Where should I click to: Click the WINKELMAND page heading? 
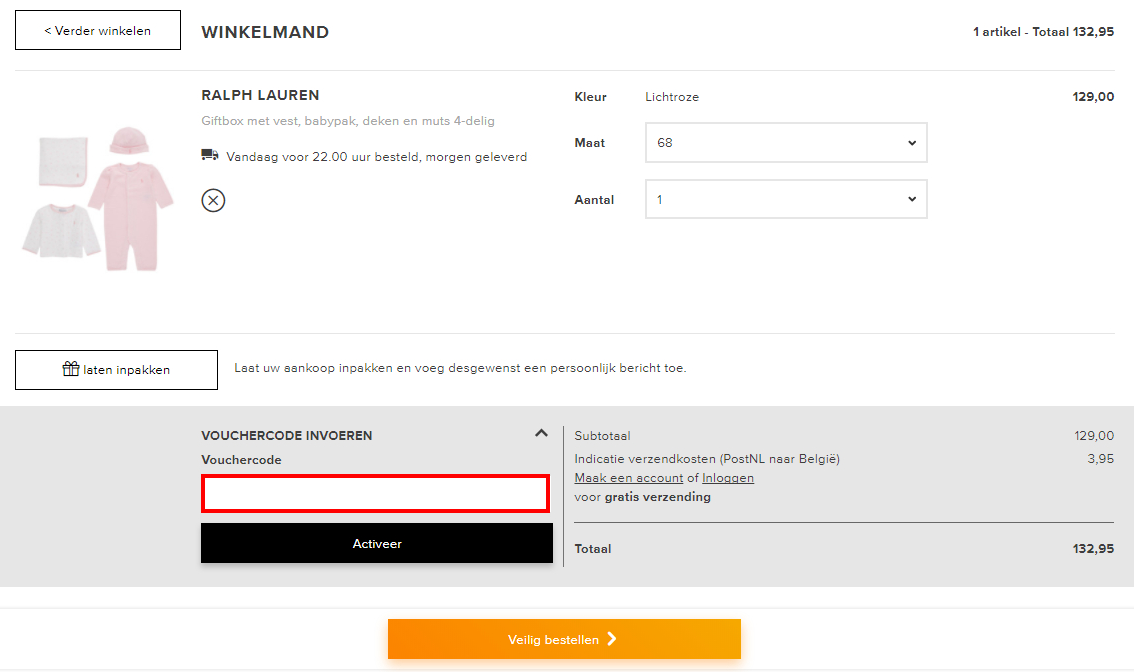tap(265, 32)
